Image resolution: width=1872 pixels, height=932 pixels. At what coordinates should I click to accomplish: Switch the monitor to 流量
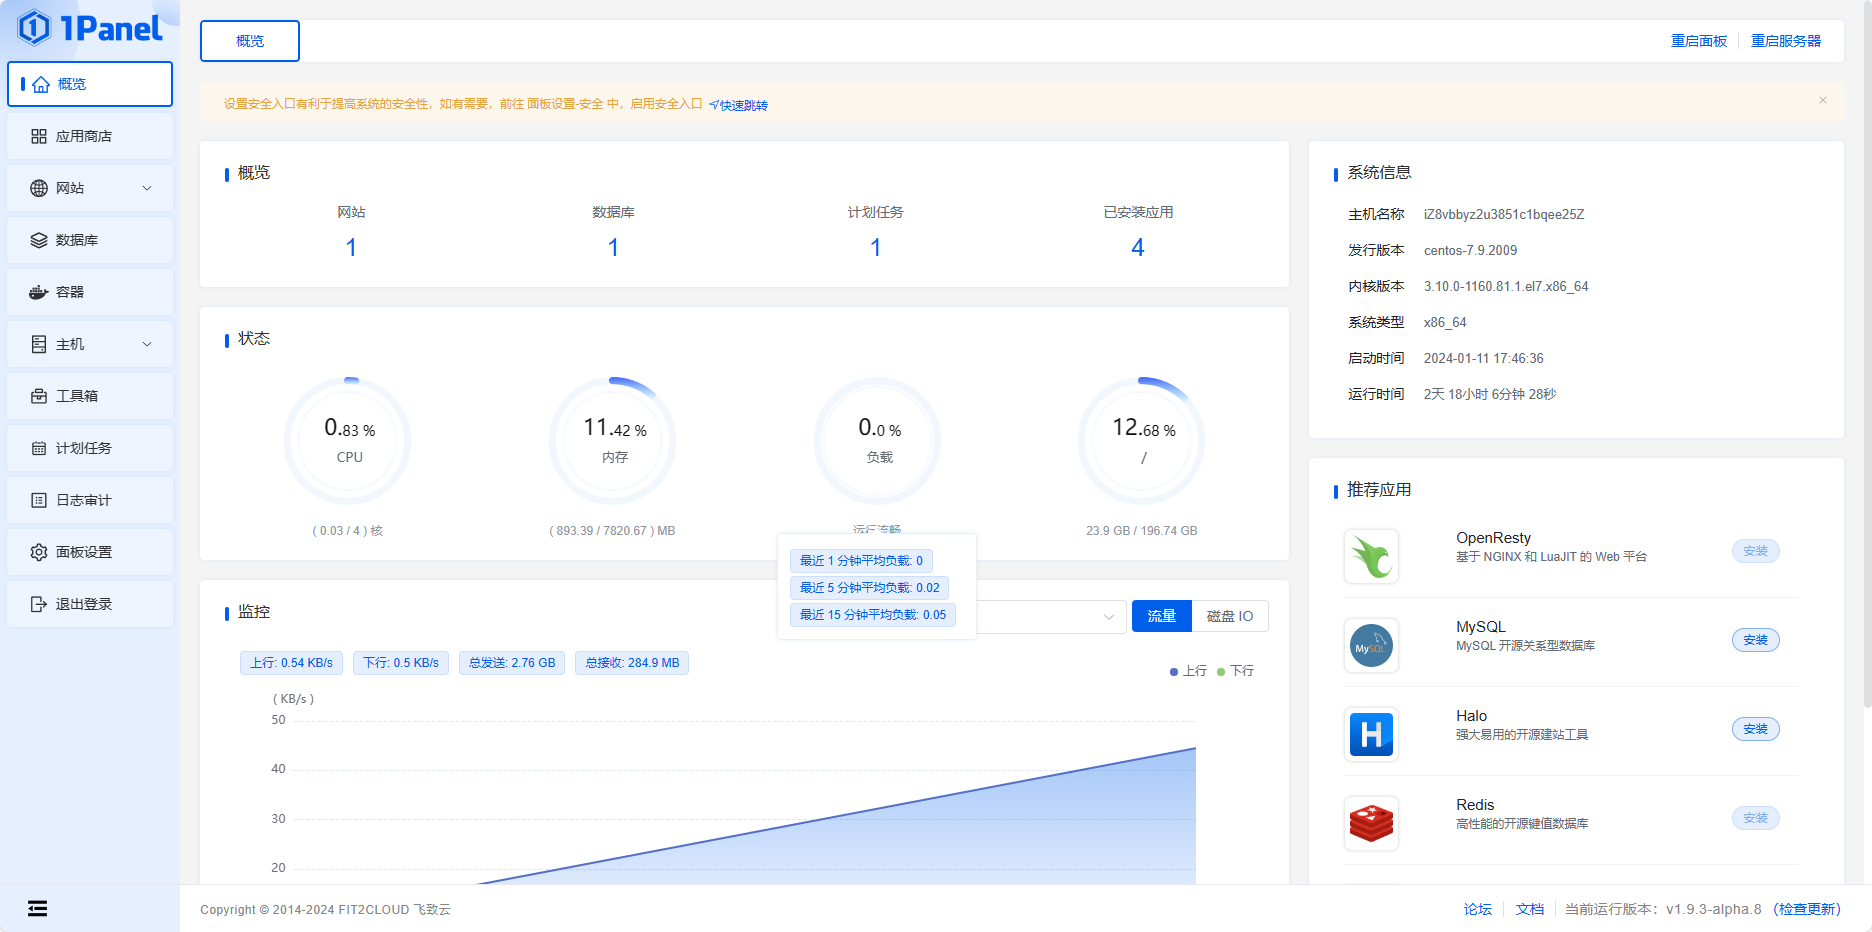(1161, 616)
